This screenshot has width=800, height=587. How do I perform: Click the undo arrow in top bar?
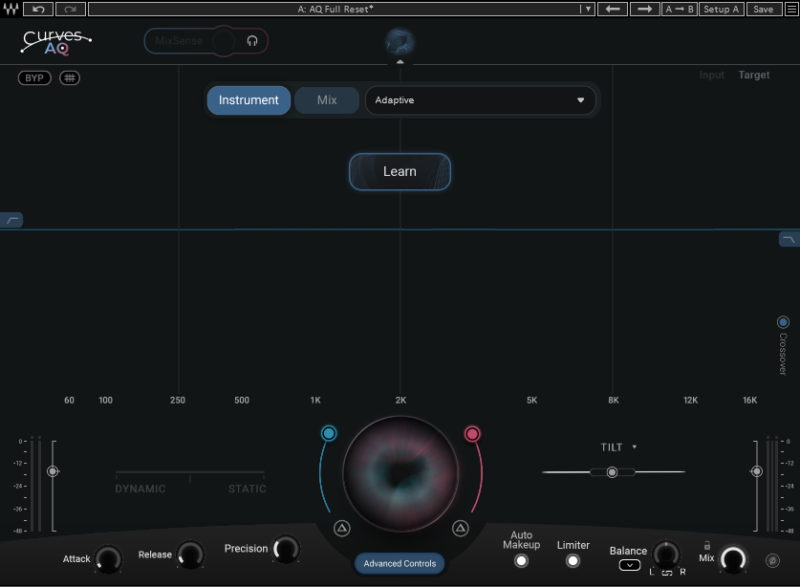39,9
